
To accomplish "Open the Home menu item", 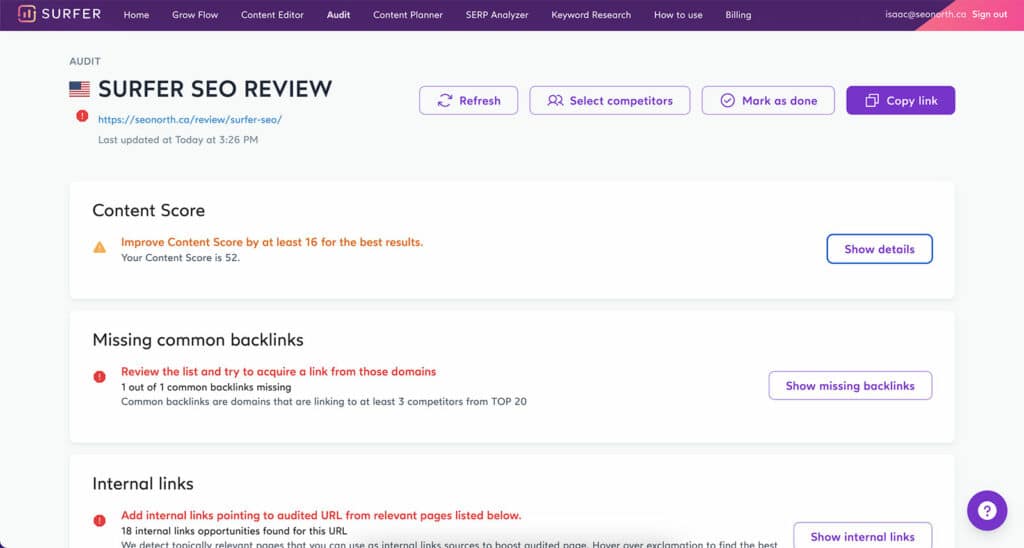I will click(136, 14).
